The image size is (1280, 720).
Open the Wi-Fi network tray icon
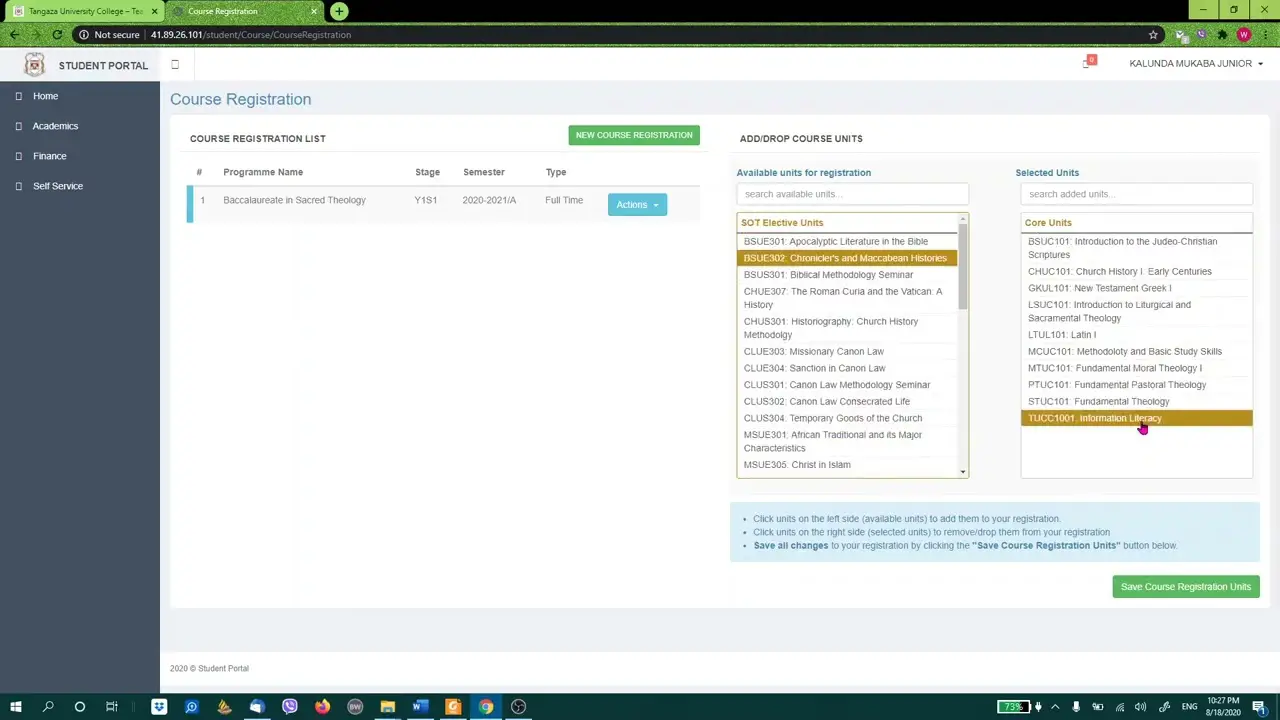pyautogui.click(x=1119, y=707)
